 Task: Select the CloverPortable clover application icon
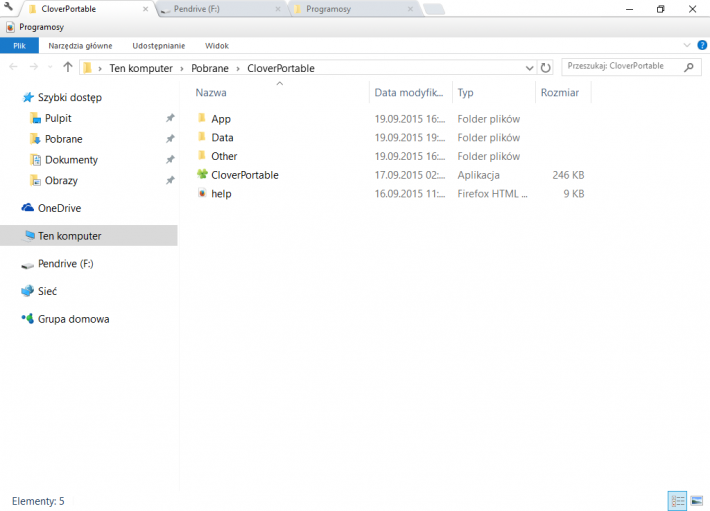coord(202,174)
